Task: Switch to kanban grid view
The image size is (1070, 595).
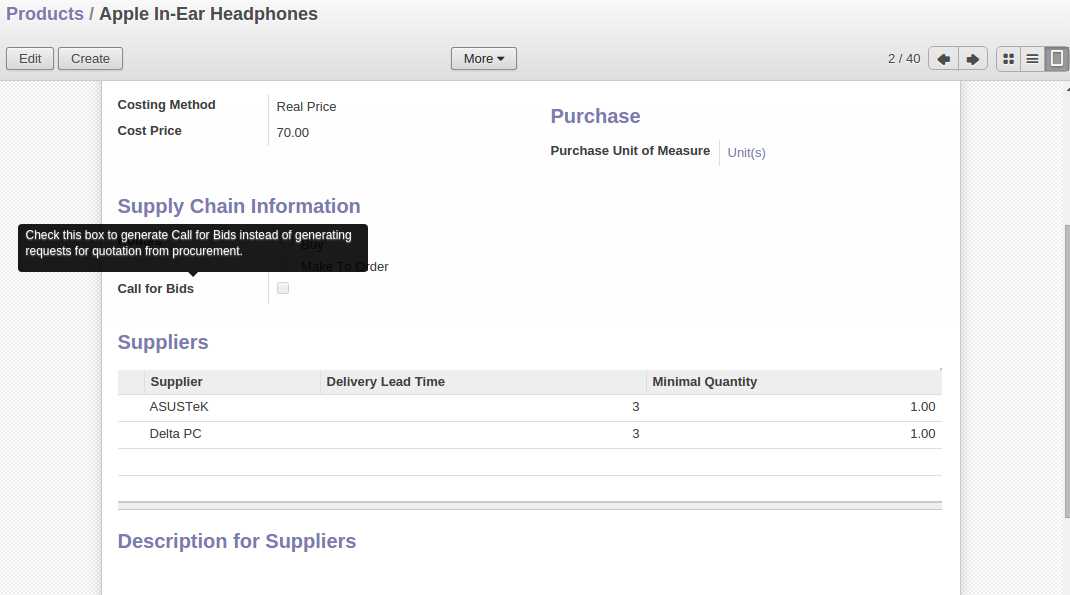Action: (x=1008, y=59)
